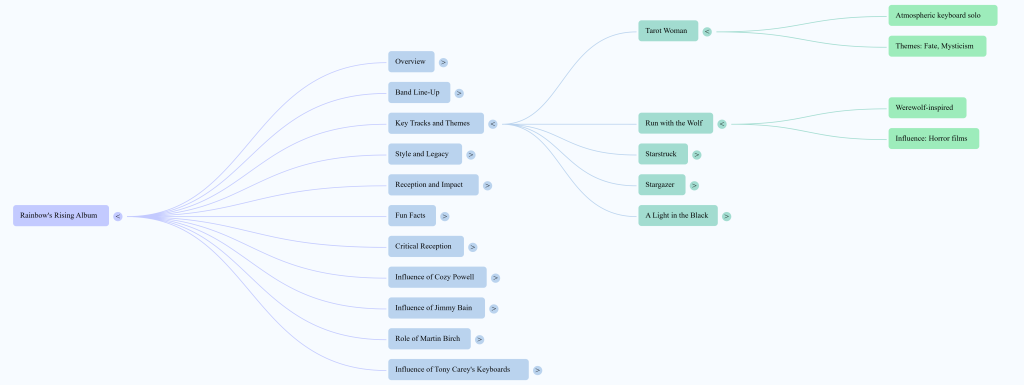Screen dimensions: 1024x385
Task: Select Influence: Horror films node
Action: 934,138
